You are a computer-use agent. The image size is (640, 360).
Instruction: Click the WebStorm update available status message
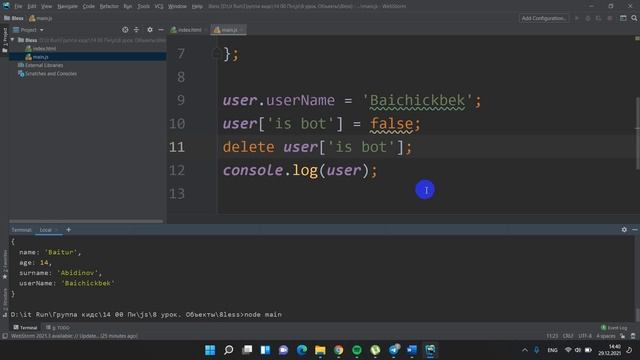coord(74,336)
